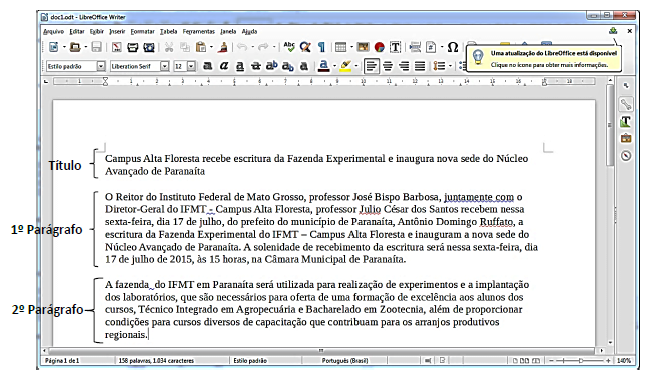Apply yellow highlighting color

(x=345, y=66)
